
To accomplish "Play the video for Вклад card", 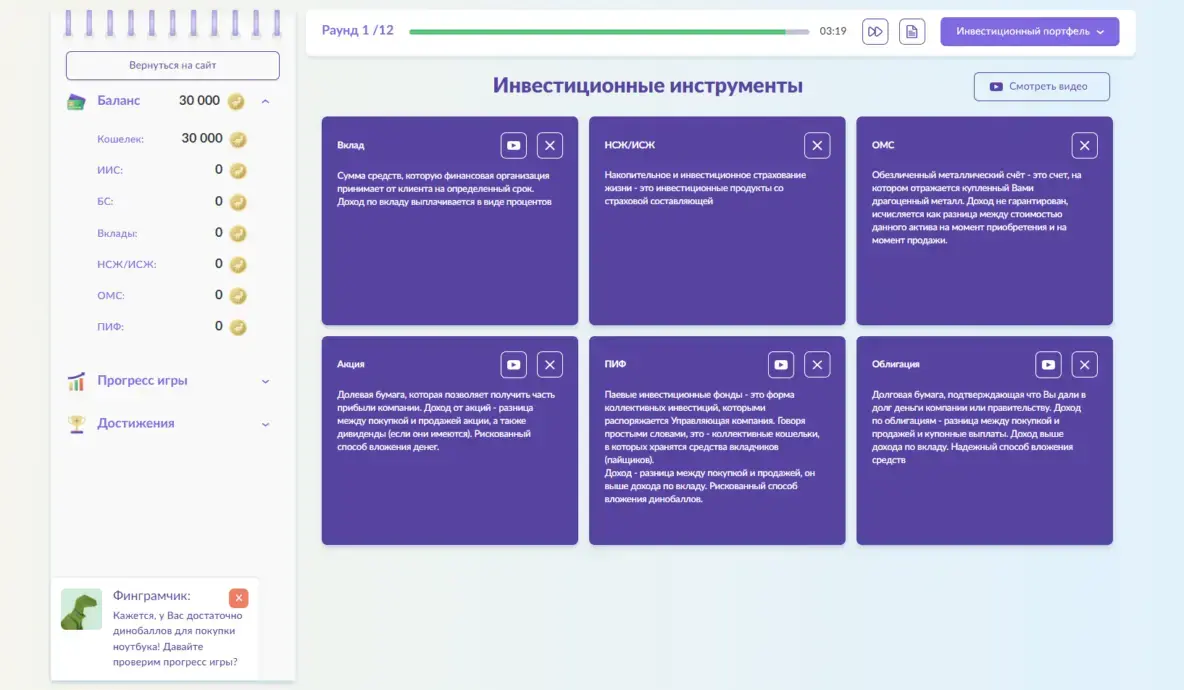I will coord(513,146).
